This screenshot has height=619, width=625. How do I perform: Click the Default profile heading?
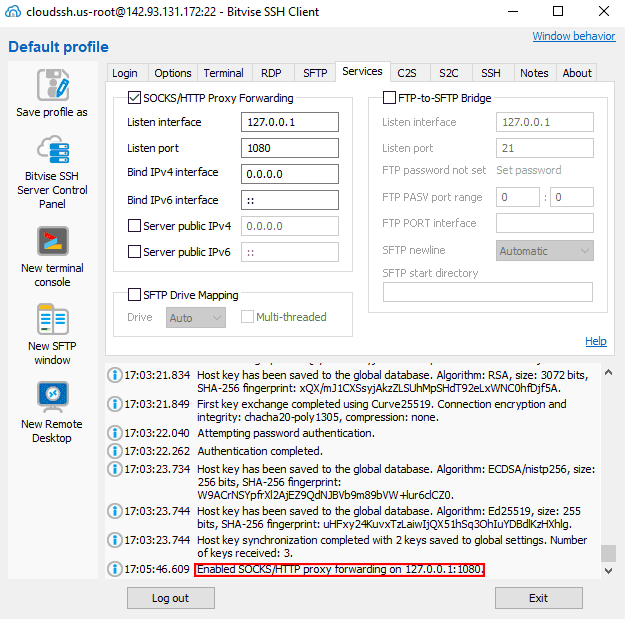pos(58,47)
